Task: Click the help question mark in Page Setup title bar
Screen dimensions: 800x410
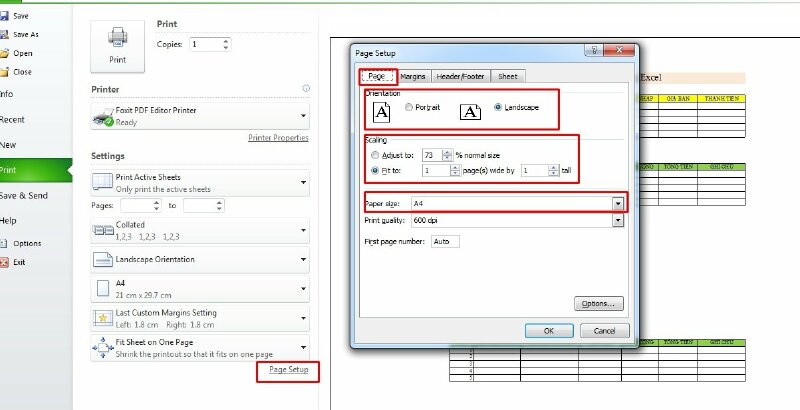Action: (x=594, y=50)
